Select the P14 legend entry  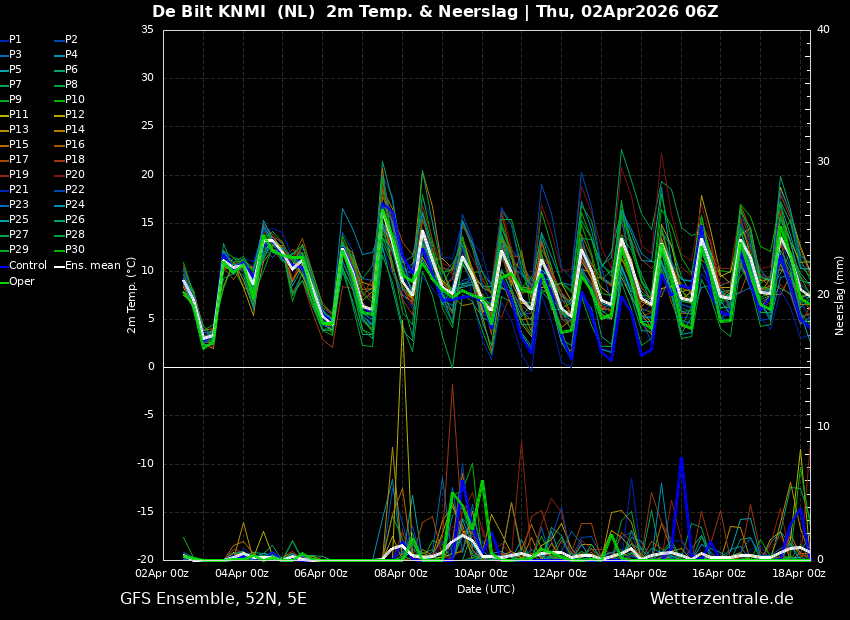pyautogui.click(x=75, y=130)
